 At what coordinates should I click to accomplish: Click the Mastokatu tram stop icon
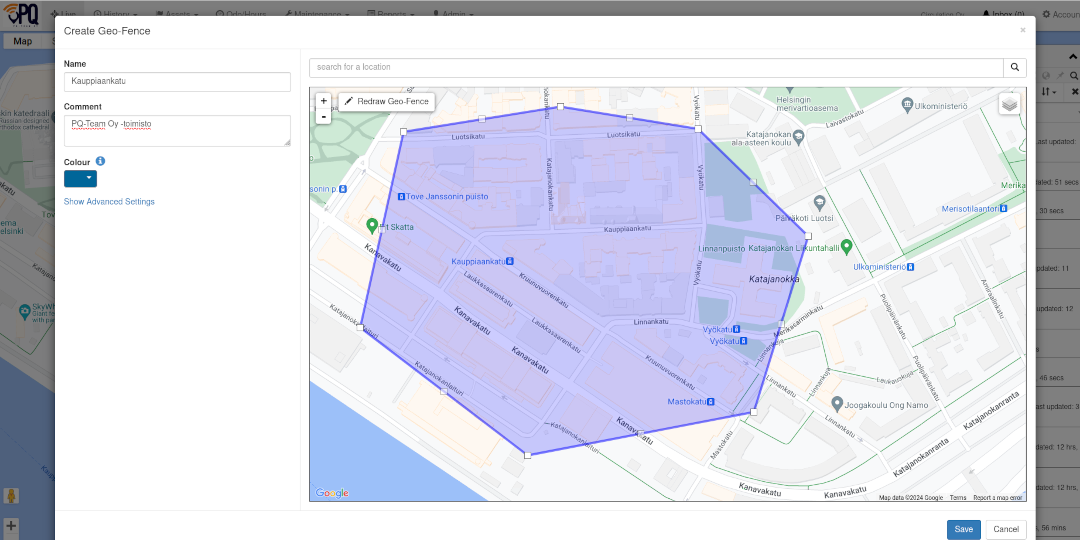click(711, 402)
